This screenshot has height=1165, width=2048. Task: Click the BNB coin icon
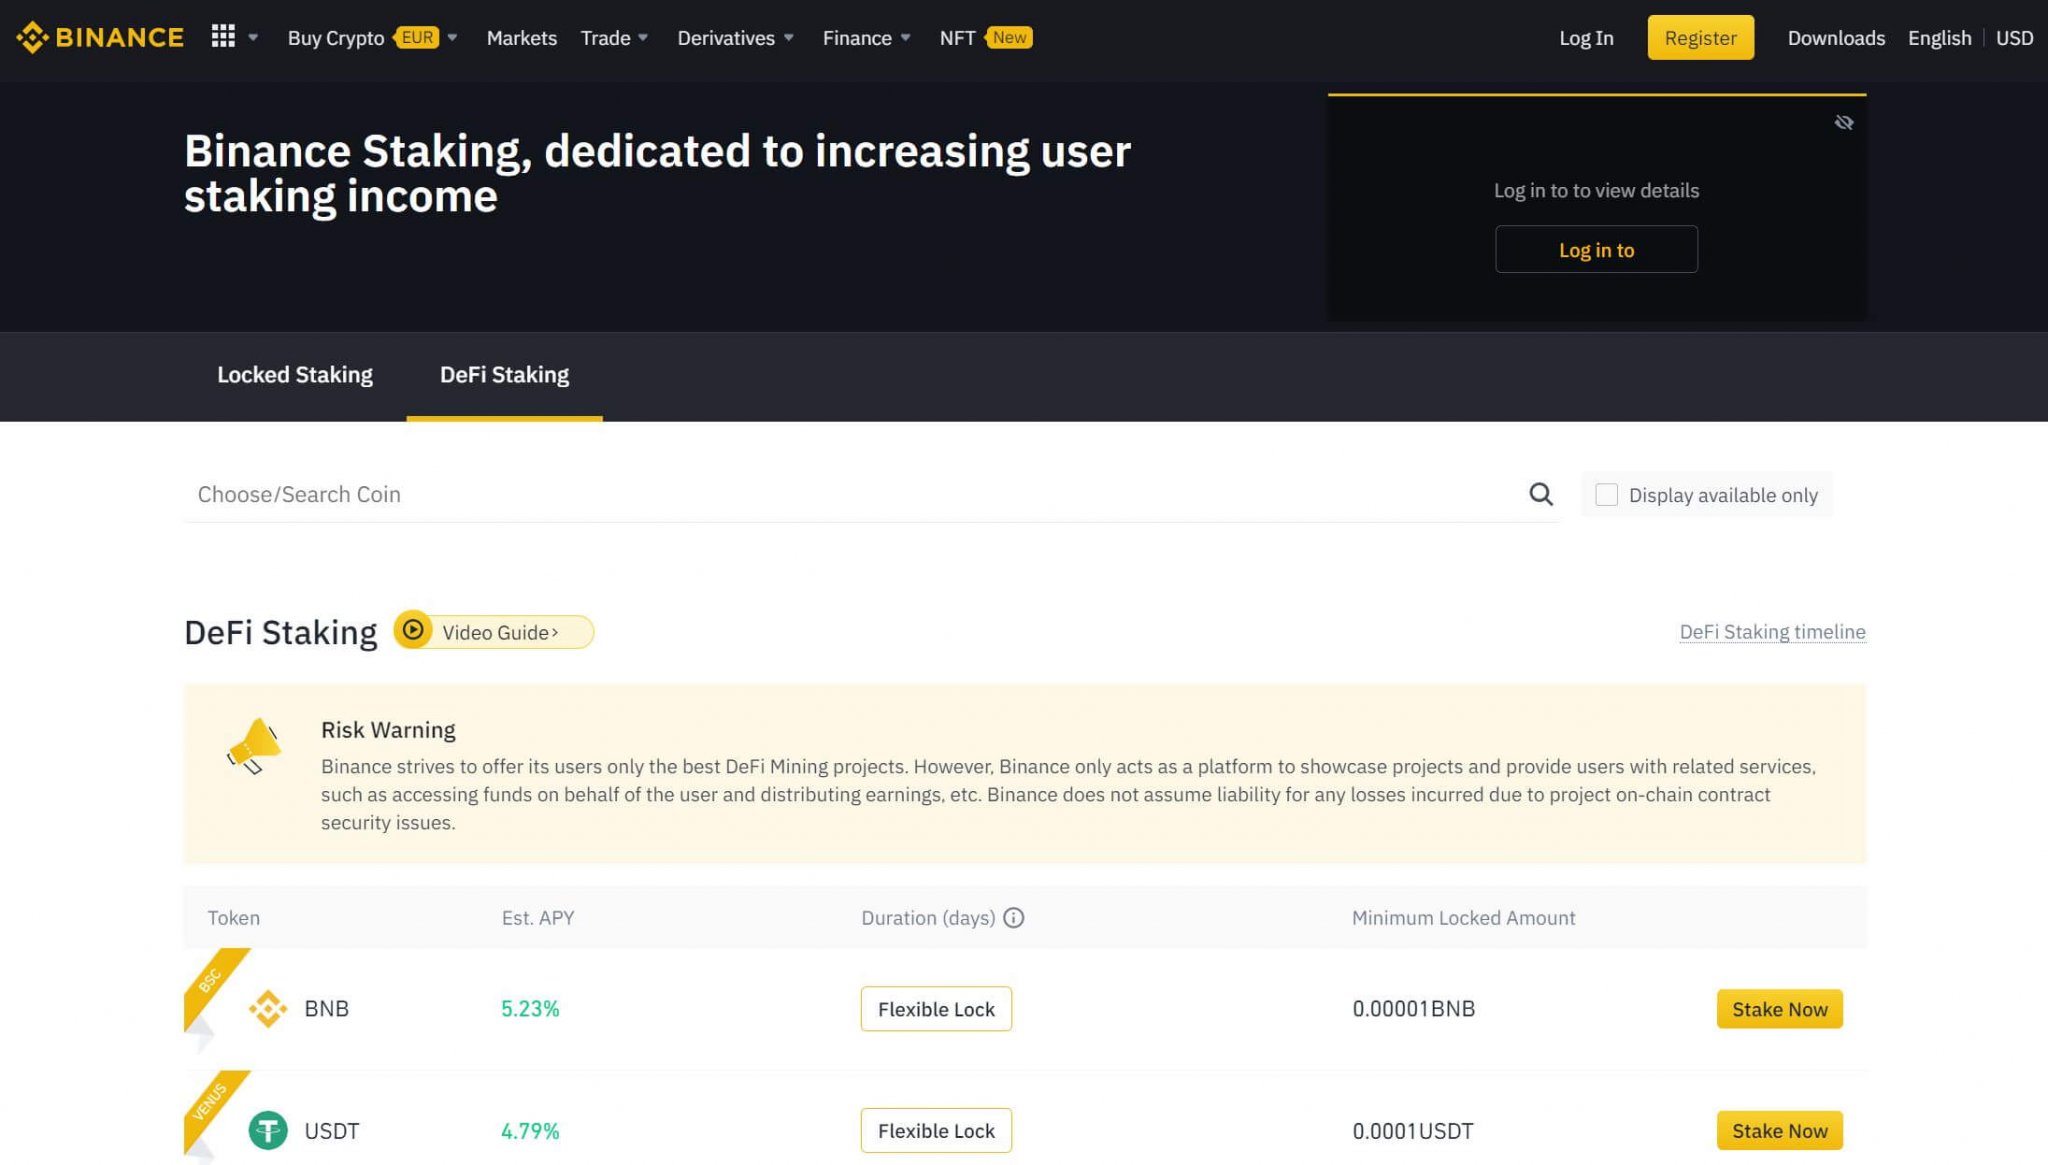[266, 1008]
